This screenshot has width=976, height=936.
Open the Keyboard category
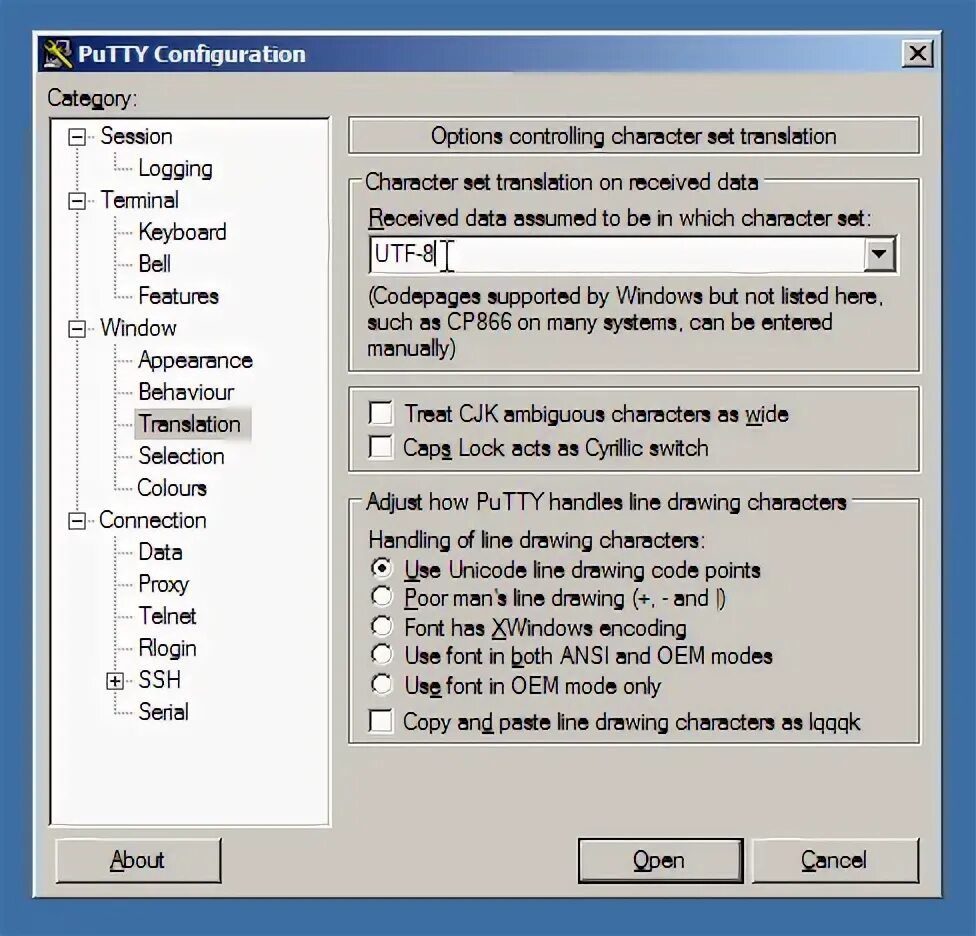[182, 232]
